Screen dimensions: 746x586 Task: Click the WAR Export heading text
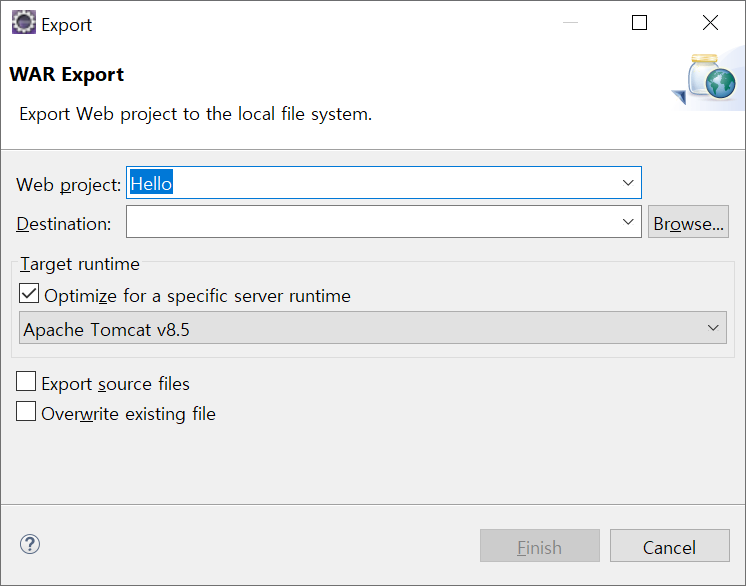66,74
